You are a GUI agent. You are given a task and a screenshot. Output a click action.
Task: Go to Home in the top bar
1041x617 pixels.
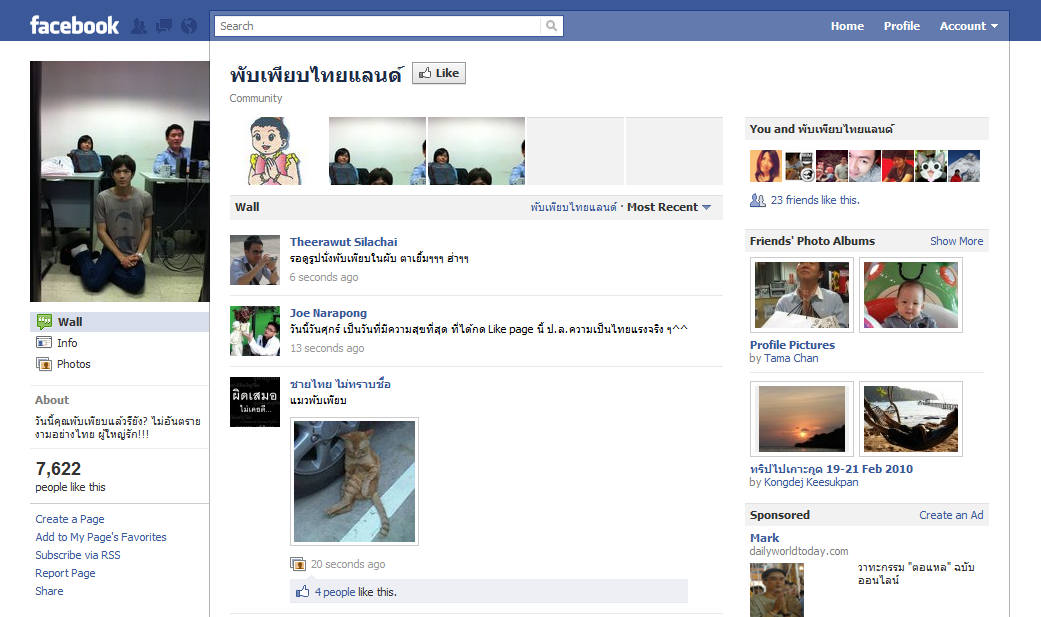point(847,26)
